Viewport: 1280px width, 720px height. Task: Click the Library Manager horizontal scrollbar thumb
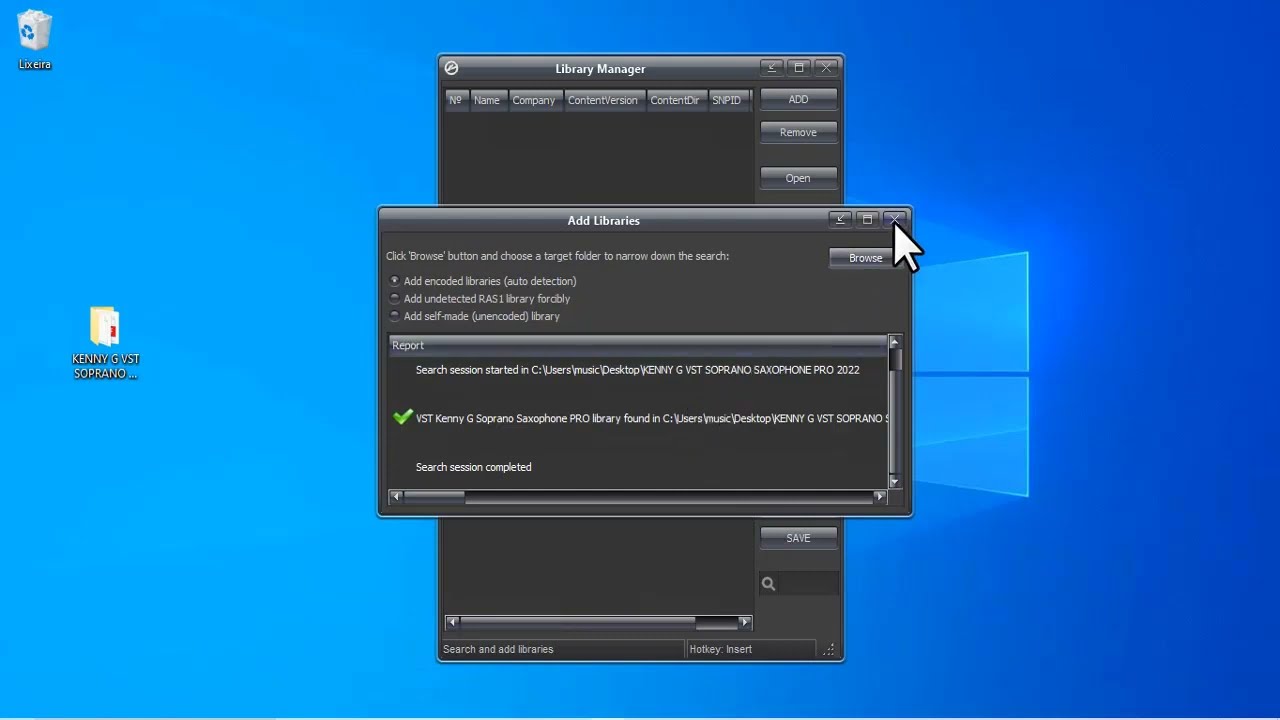pyautogui.click(x=578, y=622)
